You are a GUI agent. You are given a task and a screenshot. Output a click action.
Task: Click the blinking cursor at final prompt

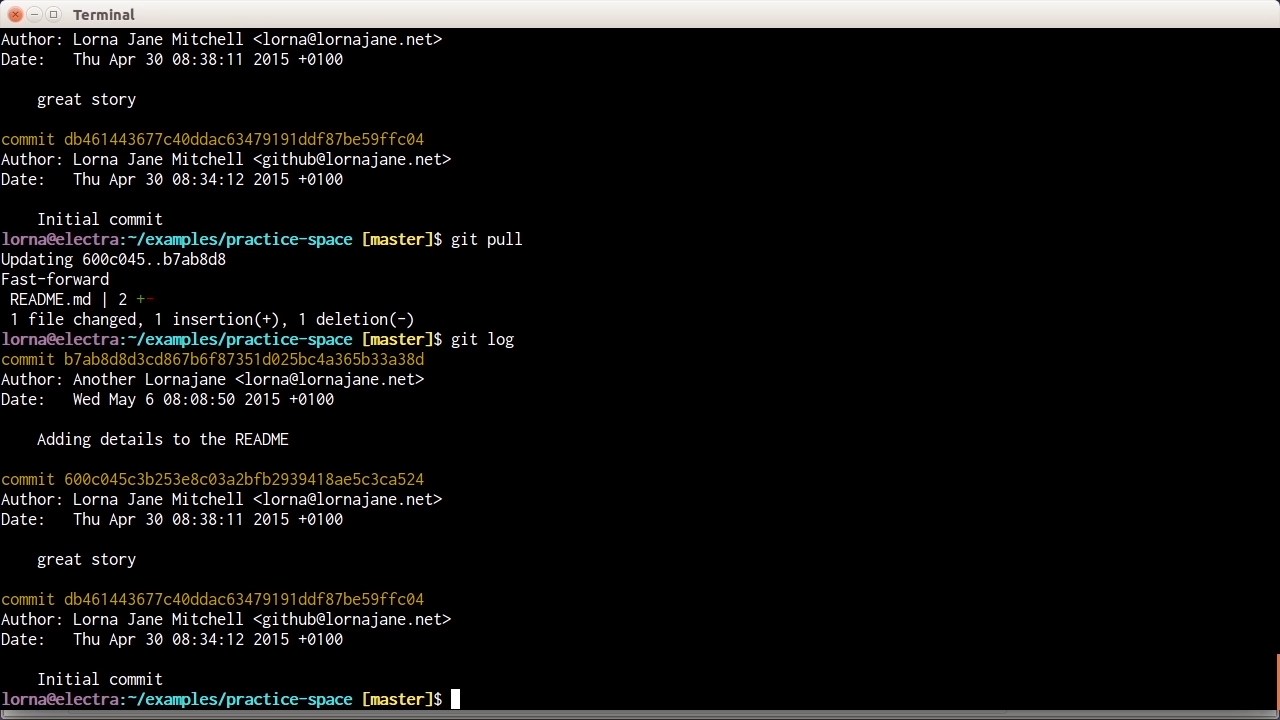point(455,699)
